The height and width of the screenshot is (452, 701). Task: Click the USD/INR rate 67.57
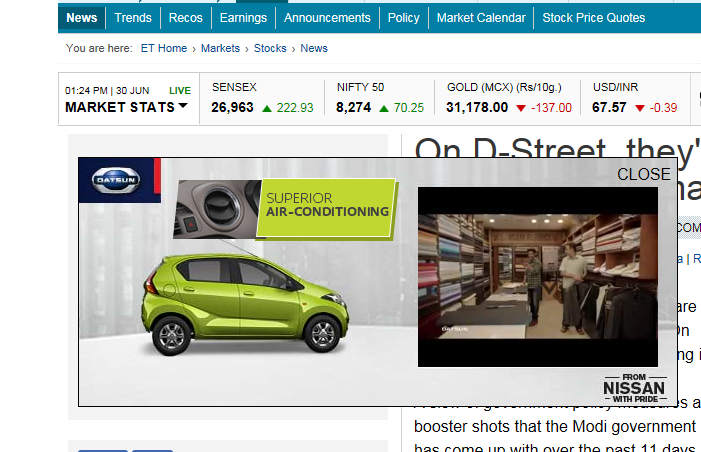(609, 107)
